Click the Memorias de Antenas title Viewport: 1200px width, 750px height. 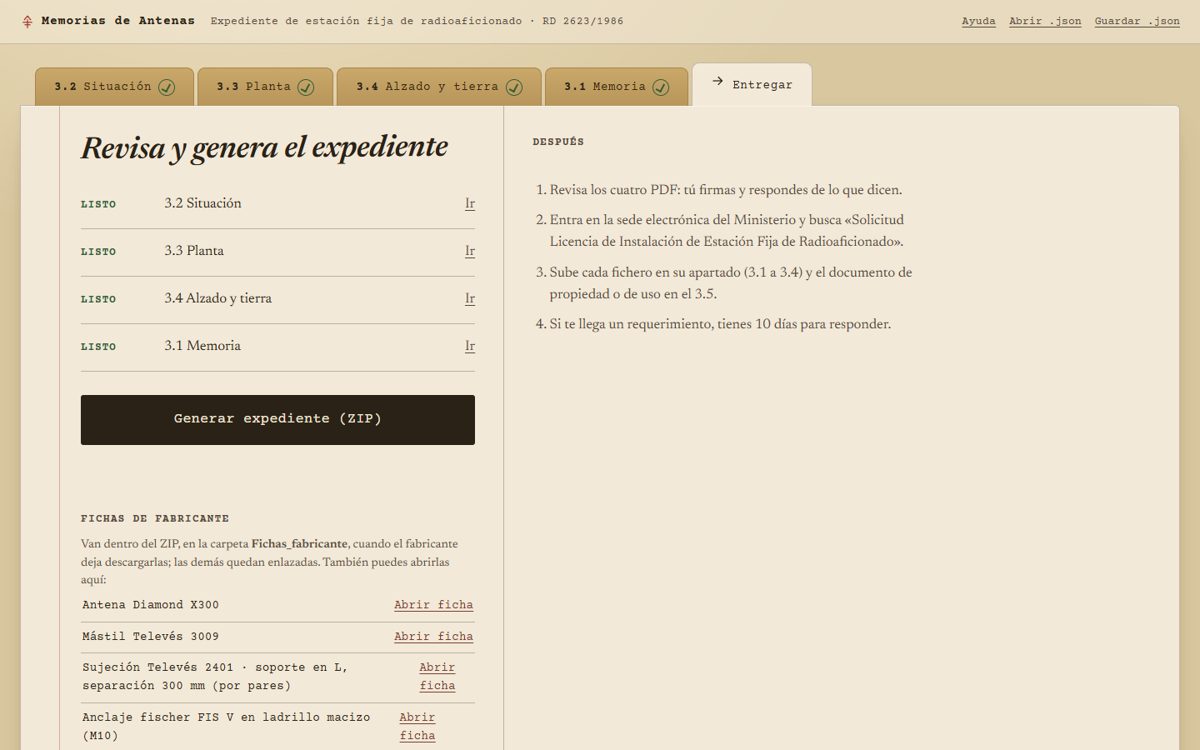point(118,21)
